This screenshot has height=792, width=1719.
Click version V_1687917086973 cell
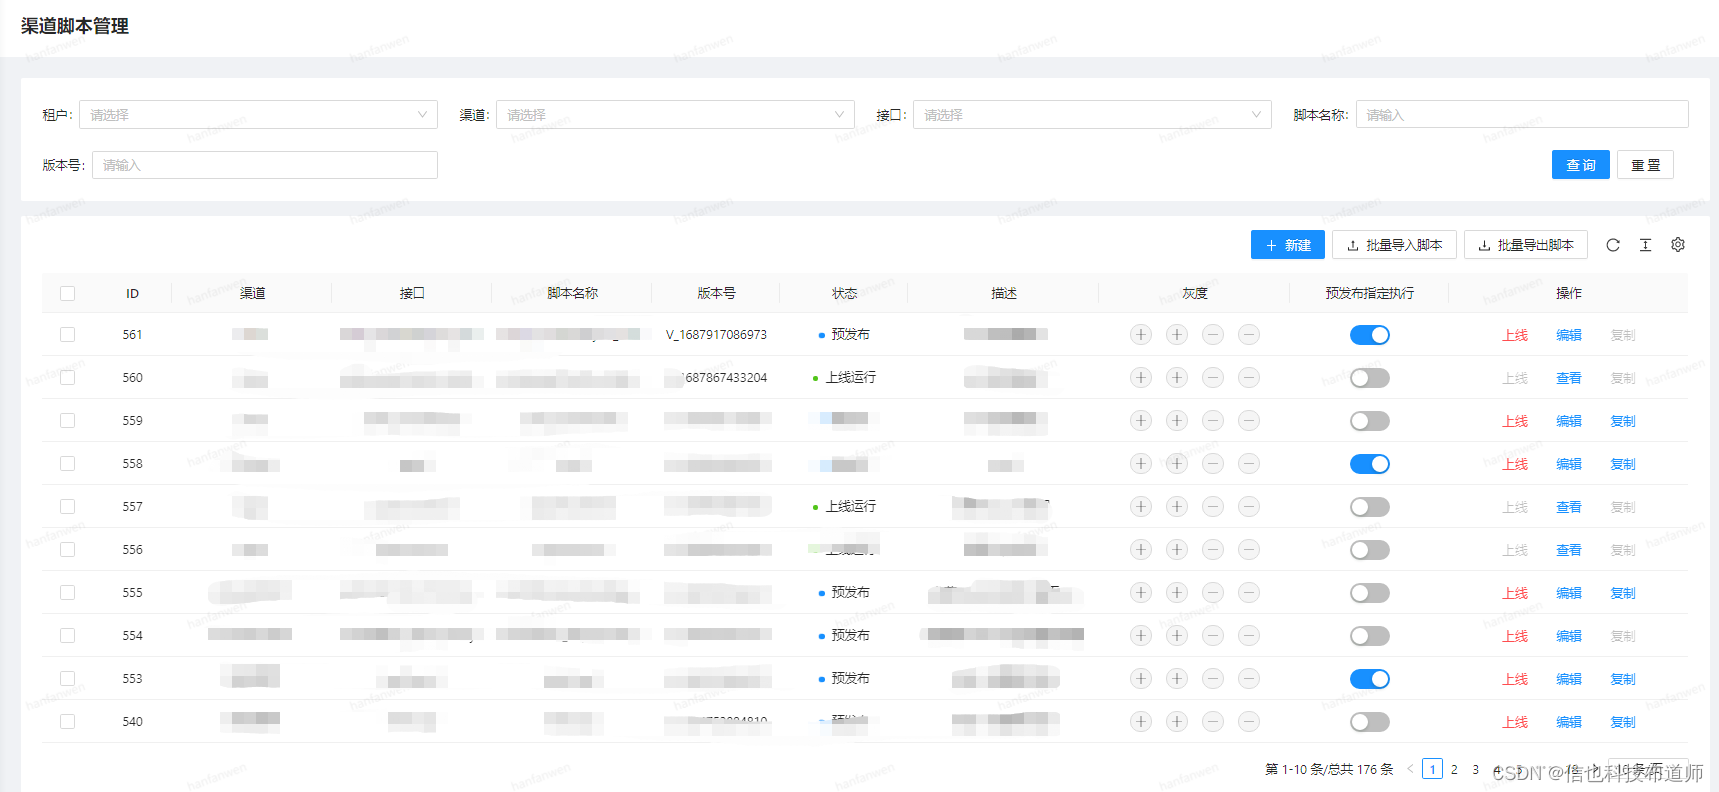716,334
